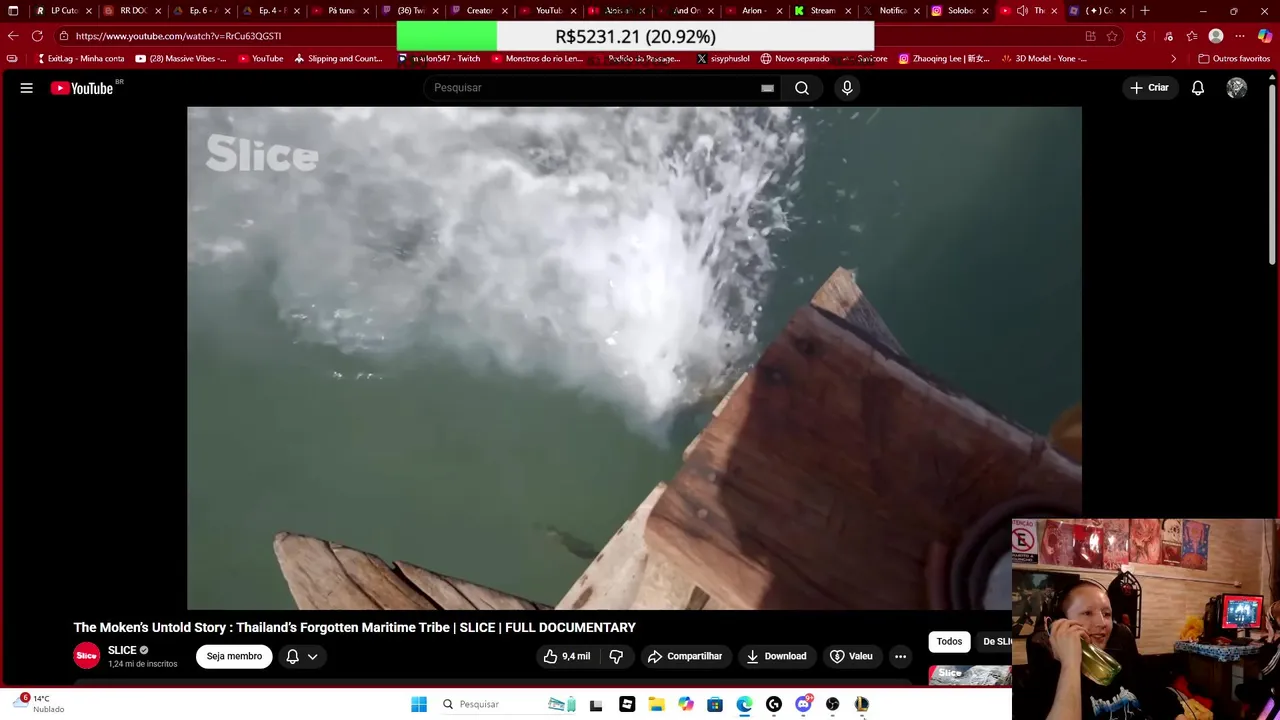
Task: Switch to the LP Cuts tab
Action: pyautogui.click(x=64, y=11)
